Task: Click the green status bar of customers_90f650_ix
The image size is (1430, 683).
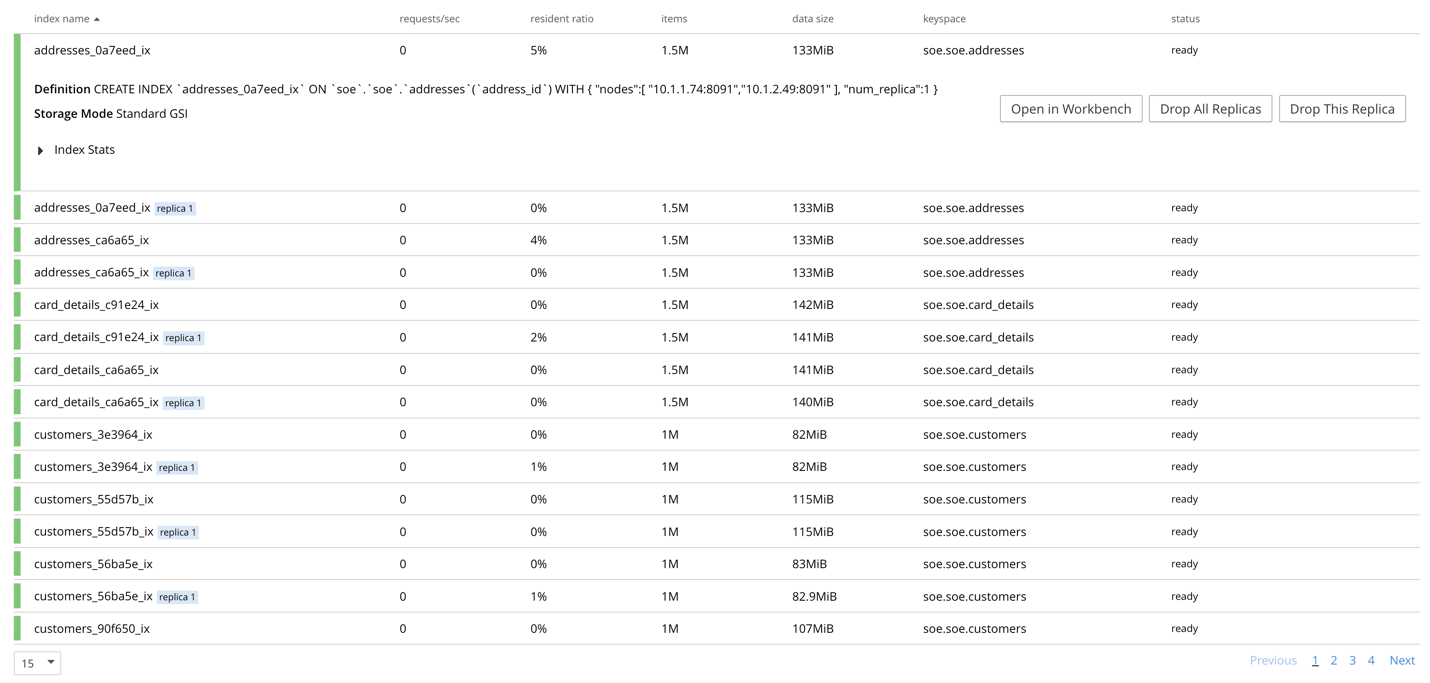Action: 18,628
